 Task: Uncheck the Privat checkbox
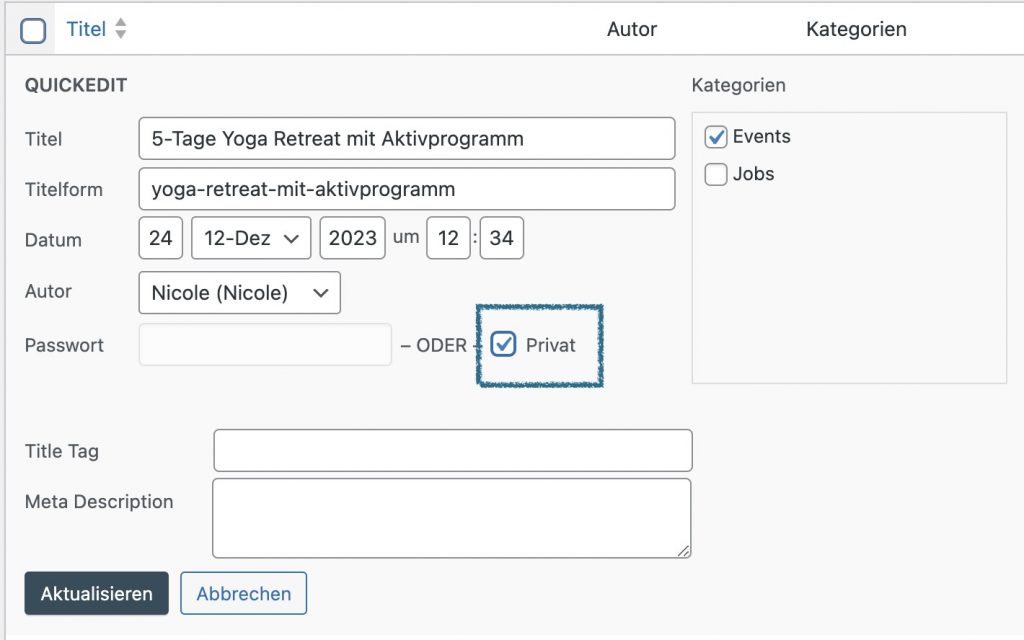[x=504, y=346]
